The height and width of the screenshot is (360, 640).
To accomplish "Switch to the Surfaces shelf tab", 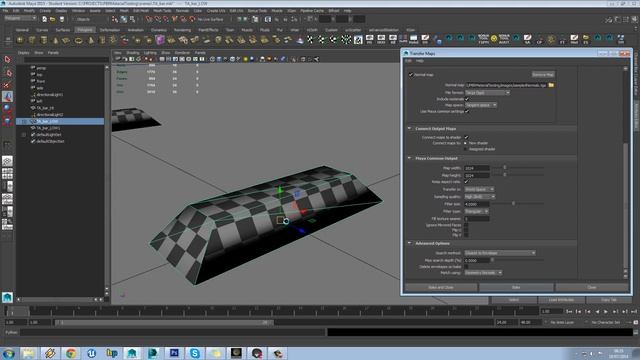I will pos(62,30).
